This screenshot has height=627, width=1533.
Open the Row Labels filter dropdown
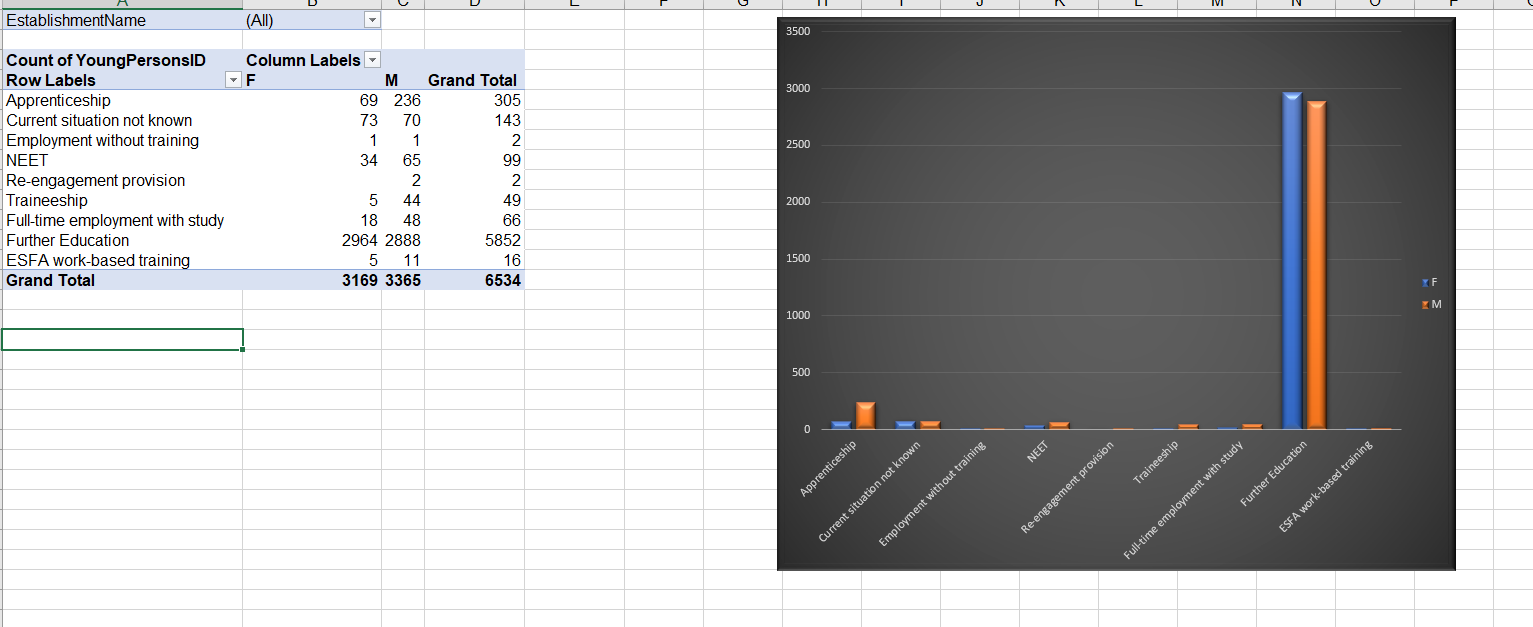click(234, 80)
